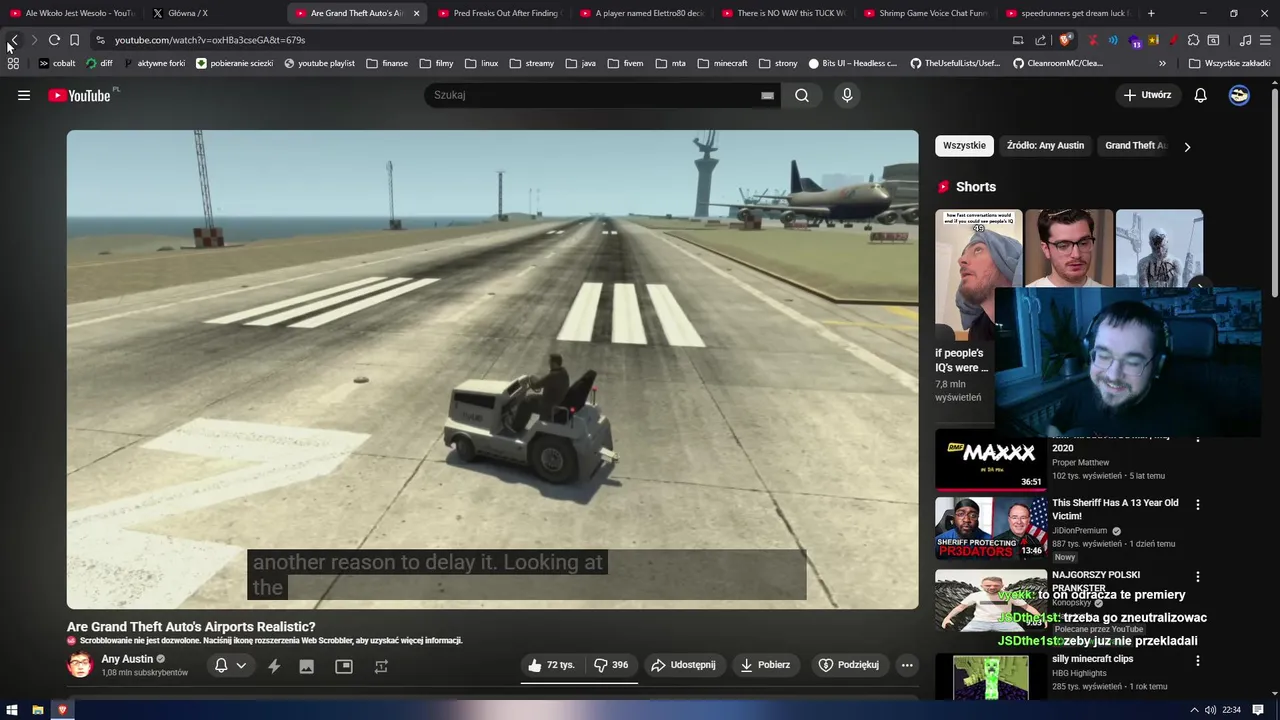Open the Any Austin channel name link
The image size is (1280, 720).
127,659
